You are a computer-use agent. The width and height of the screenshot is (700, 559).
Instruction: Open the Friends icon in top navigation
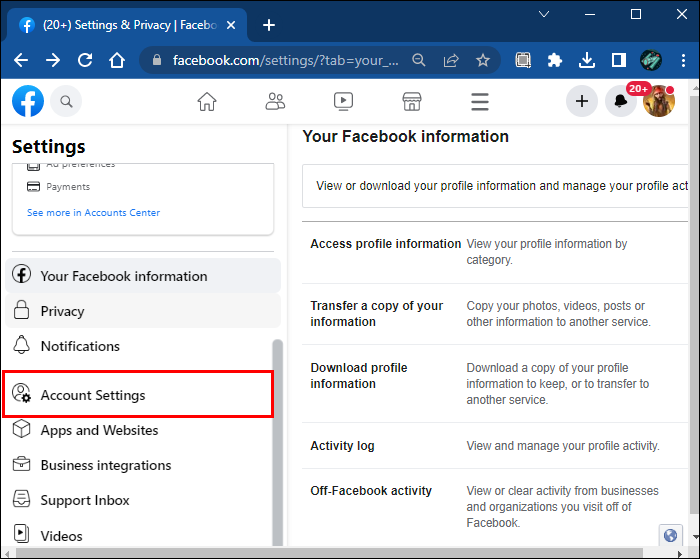pyautogui.click(x=275, y=101)
